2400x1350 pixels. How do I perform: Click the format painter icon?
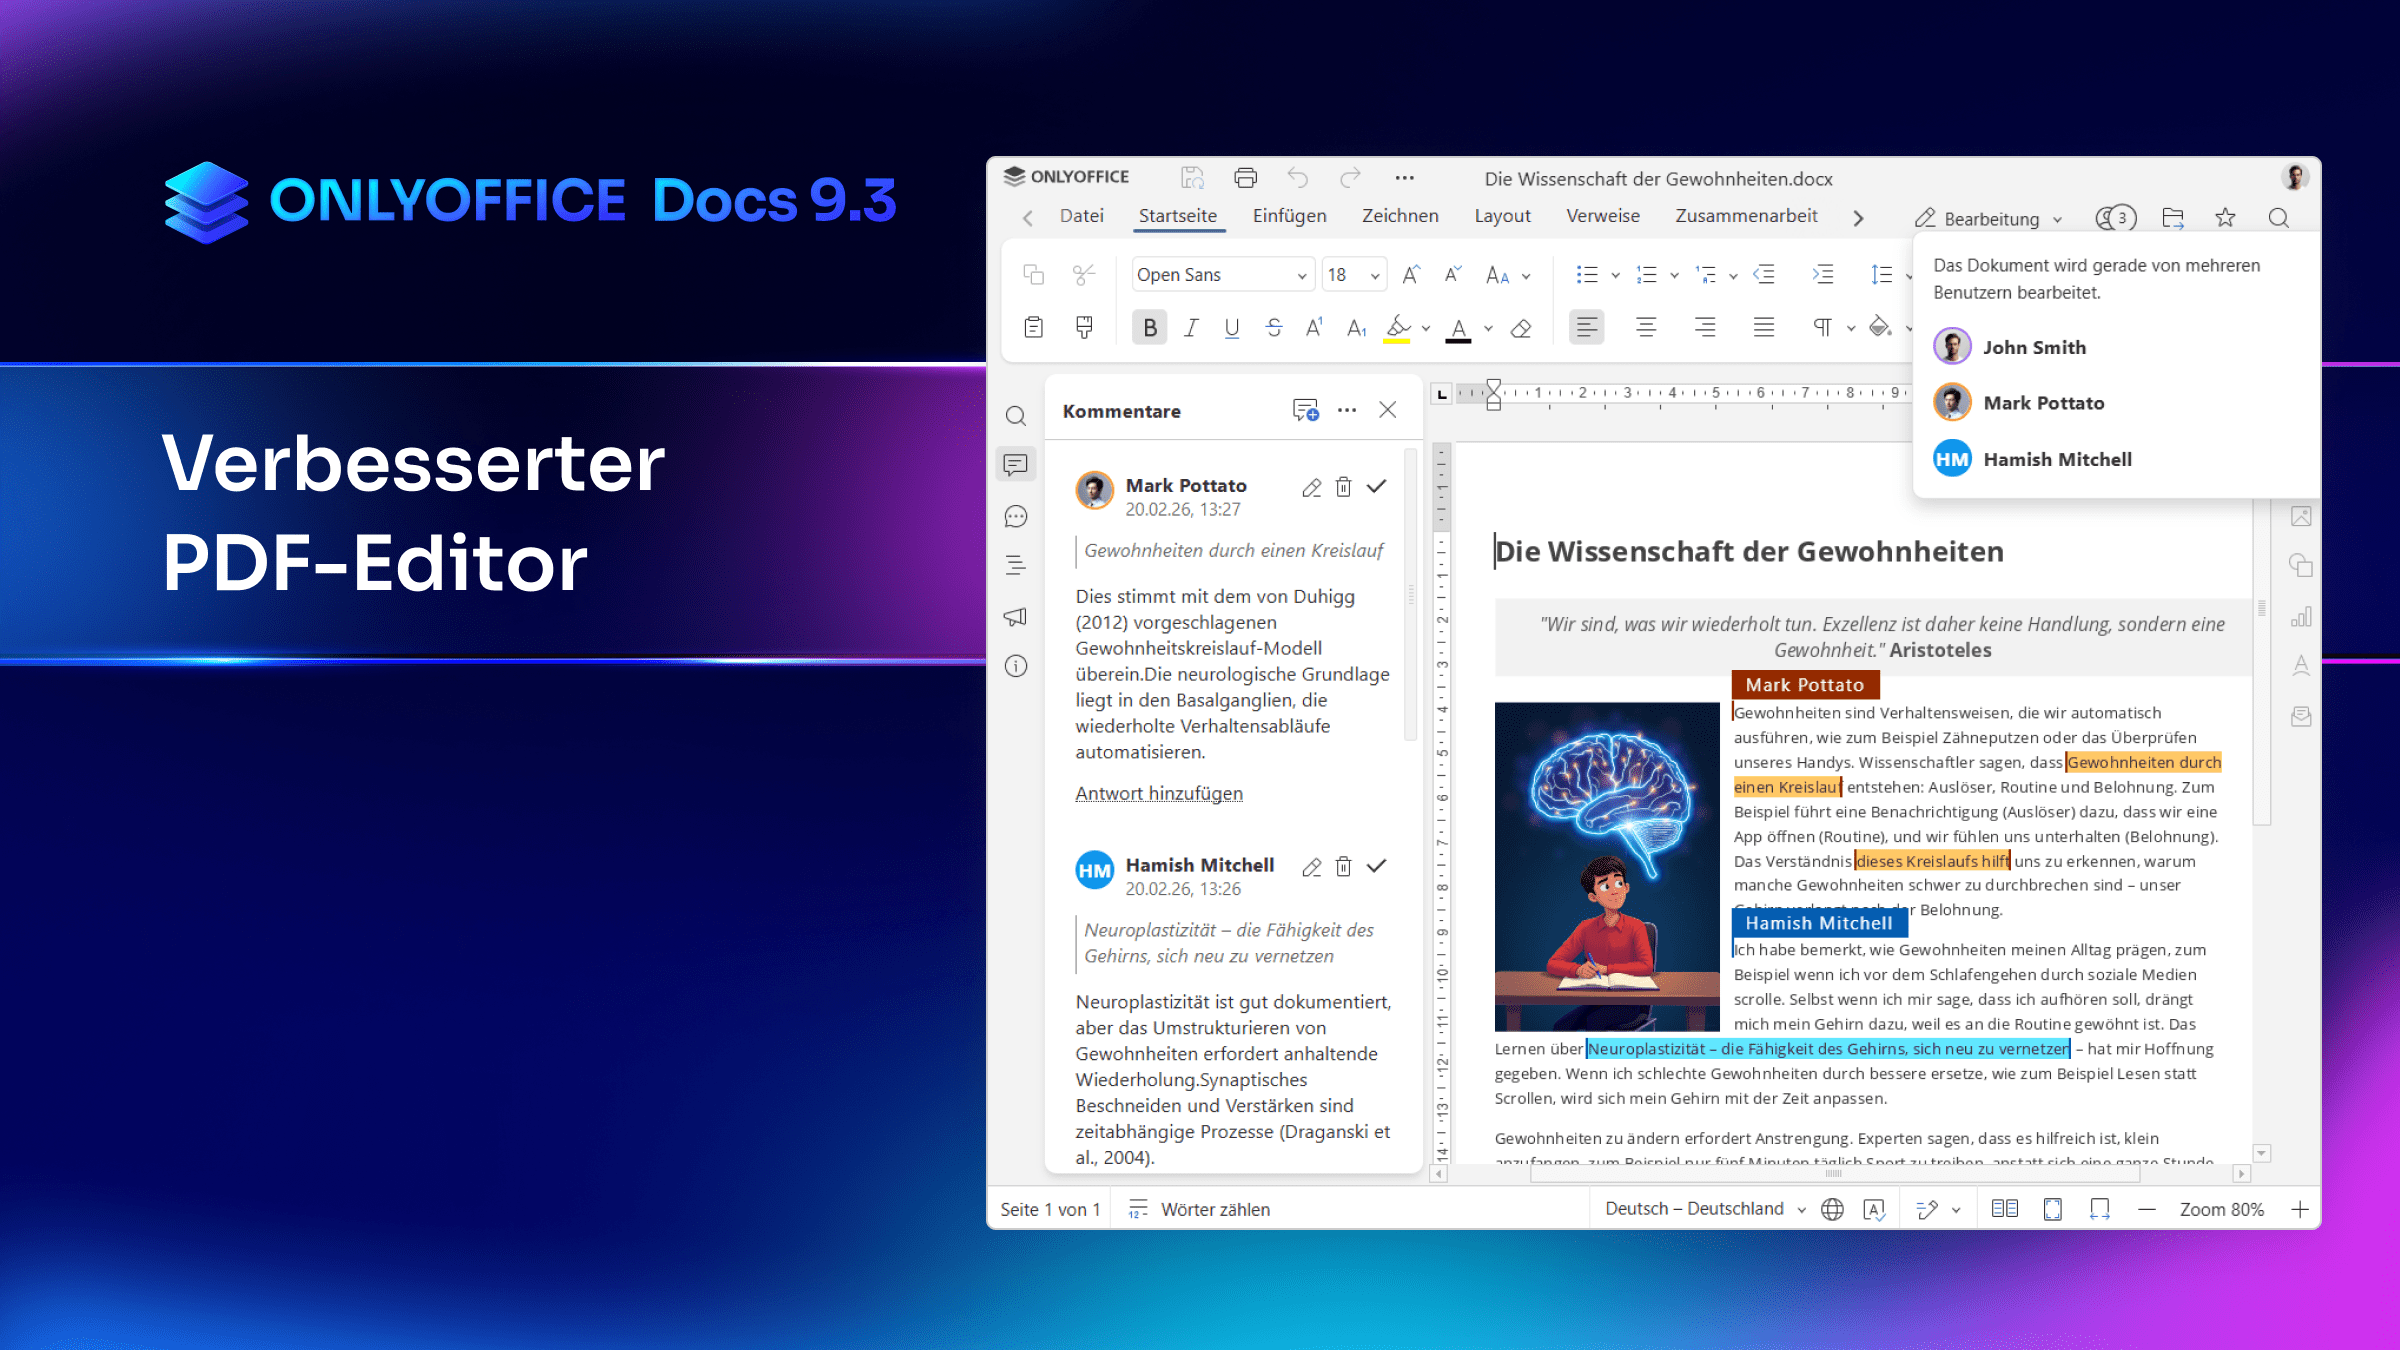(x=1084, y=327)
